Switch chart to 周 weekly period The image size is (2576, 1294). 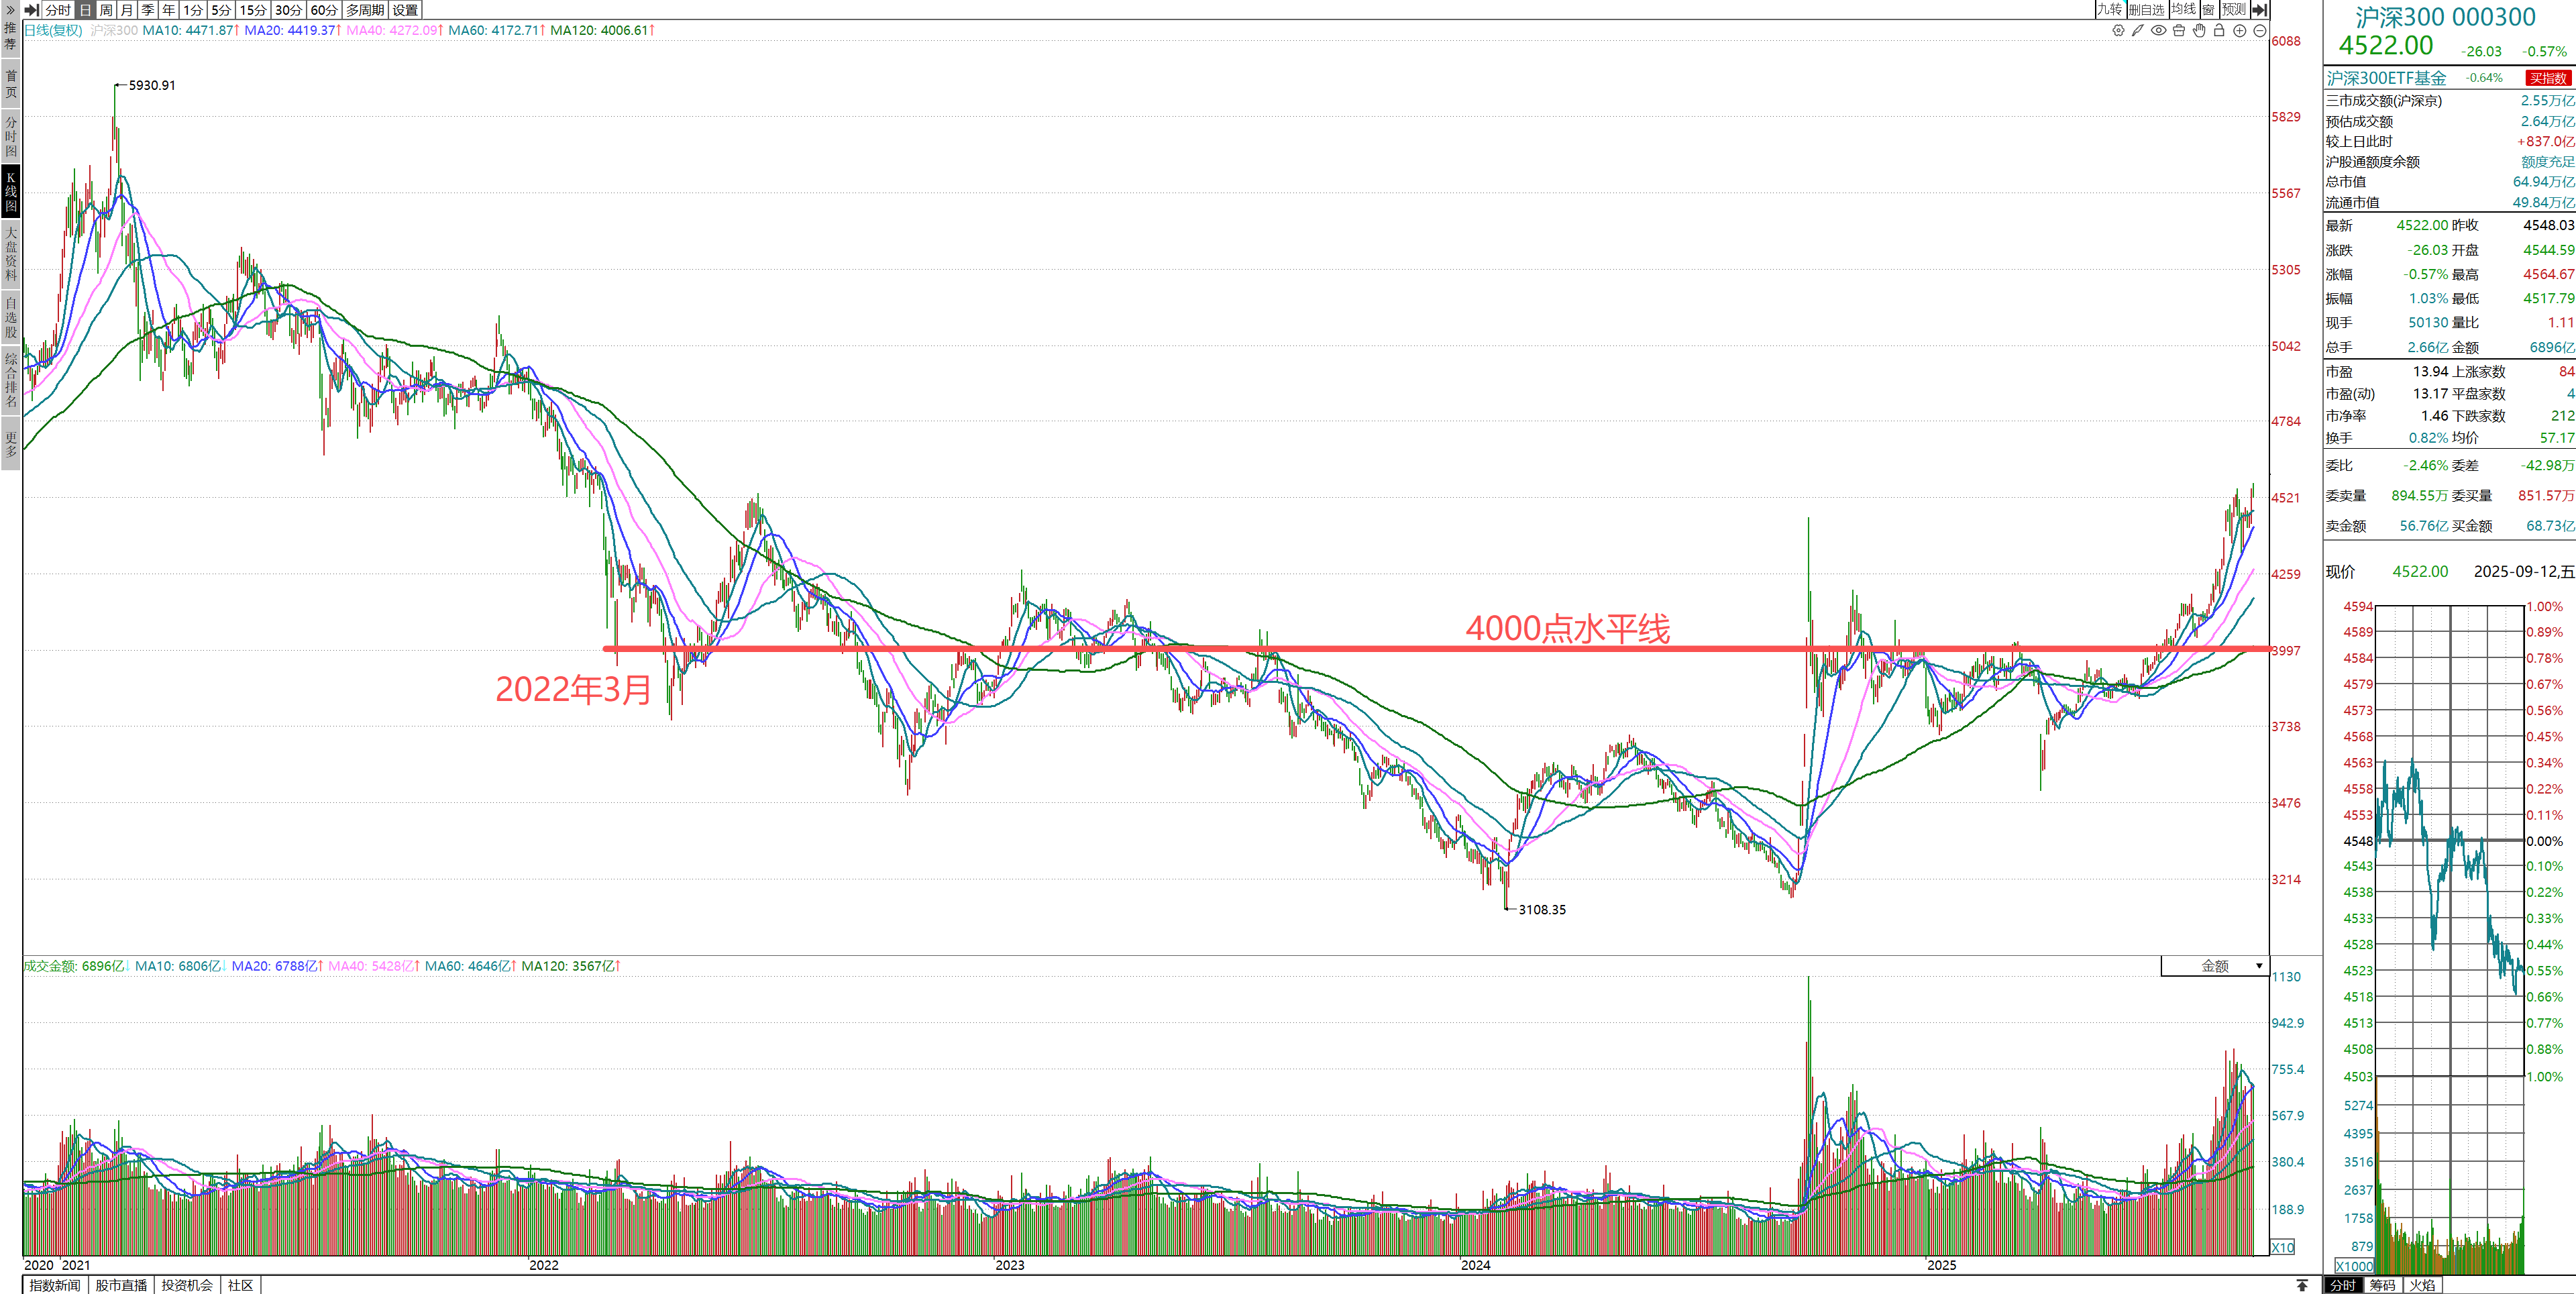coord(106,10)
